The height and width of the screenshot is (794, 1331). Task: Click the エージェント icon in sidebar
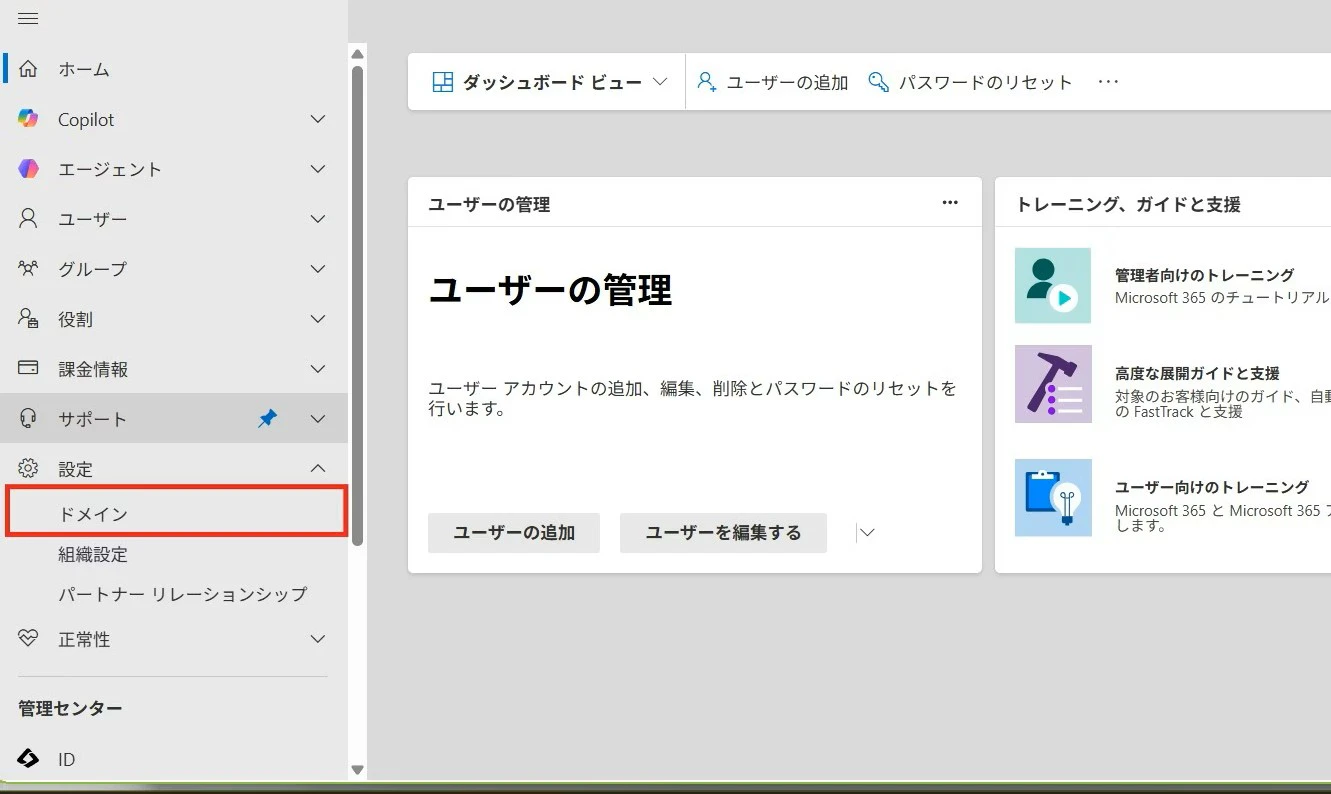(28, 169)
